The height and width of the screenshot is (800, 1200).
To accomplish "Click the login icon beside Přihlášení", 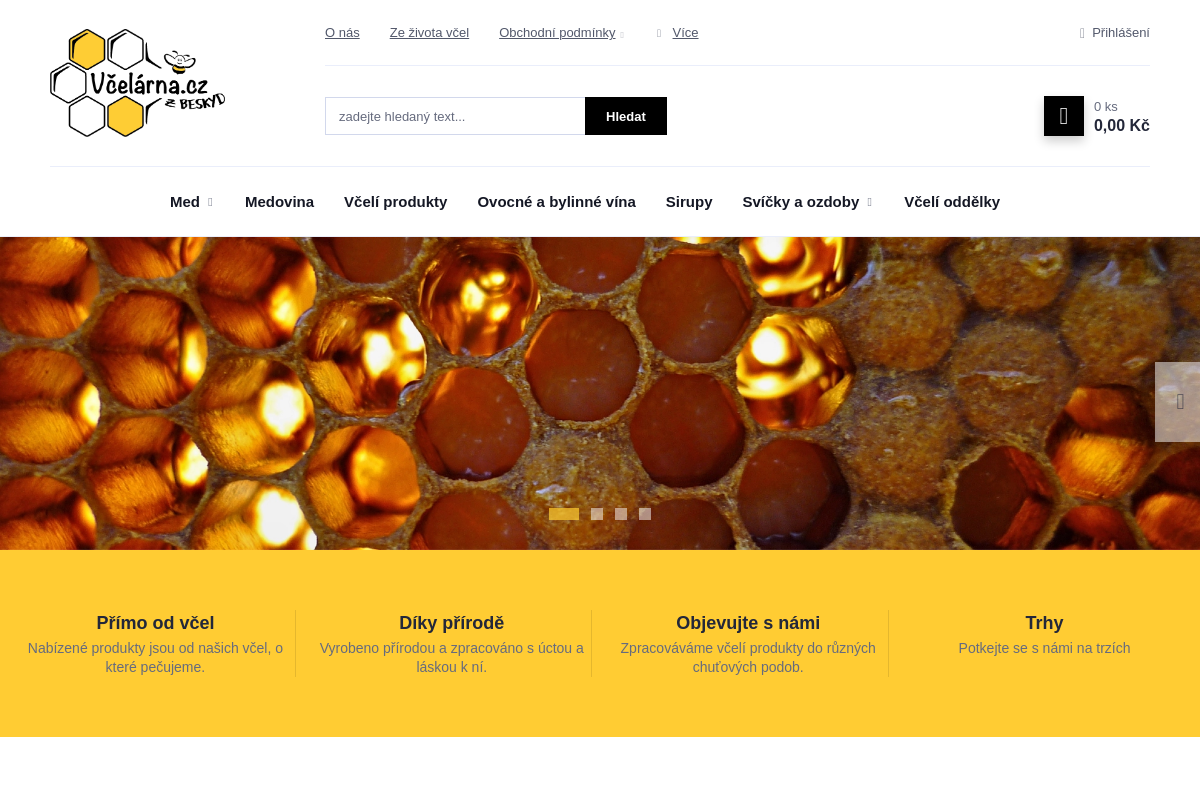I will coord(1082,33).
